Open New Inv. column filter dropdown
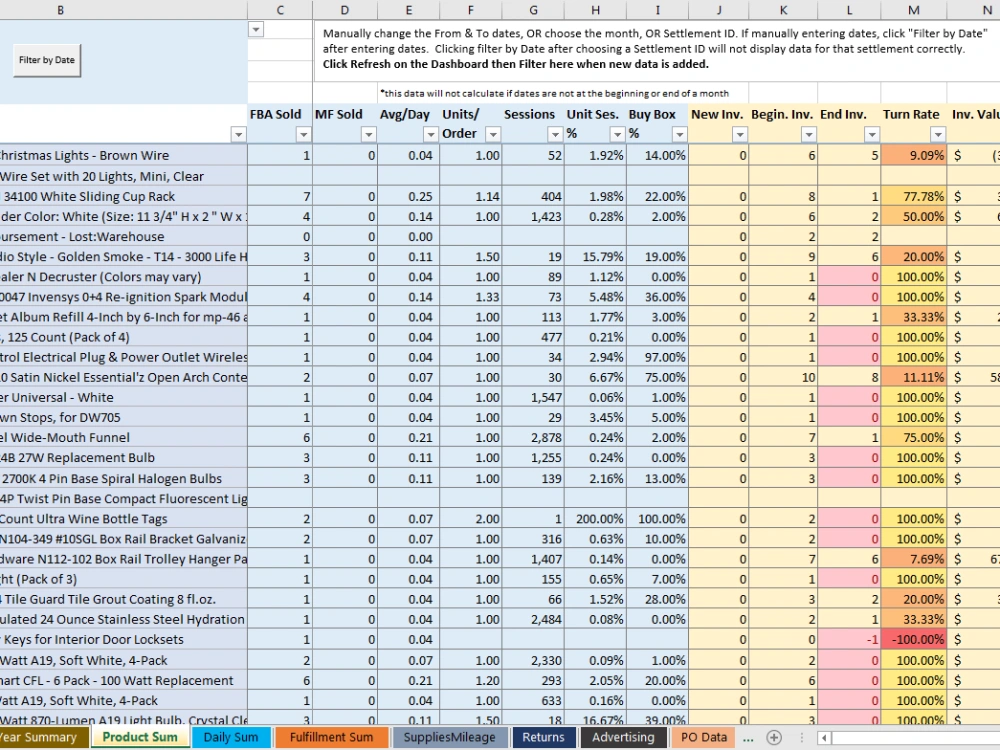The image size is (1000, 750). pyautogui.click(x=739, y=135)
